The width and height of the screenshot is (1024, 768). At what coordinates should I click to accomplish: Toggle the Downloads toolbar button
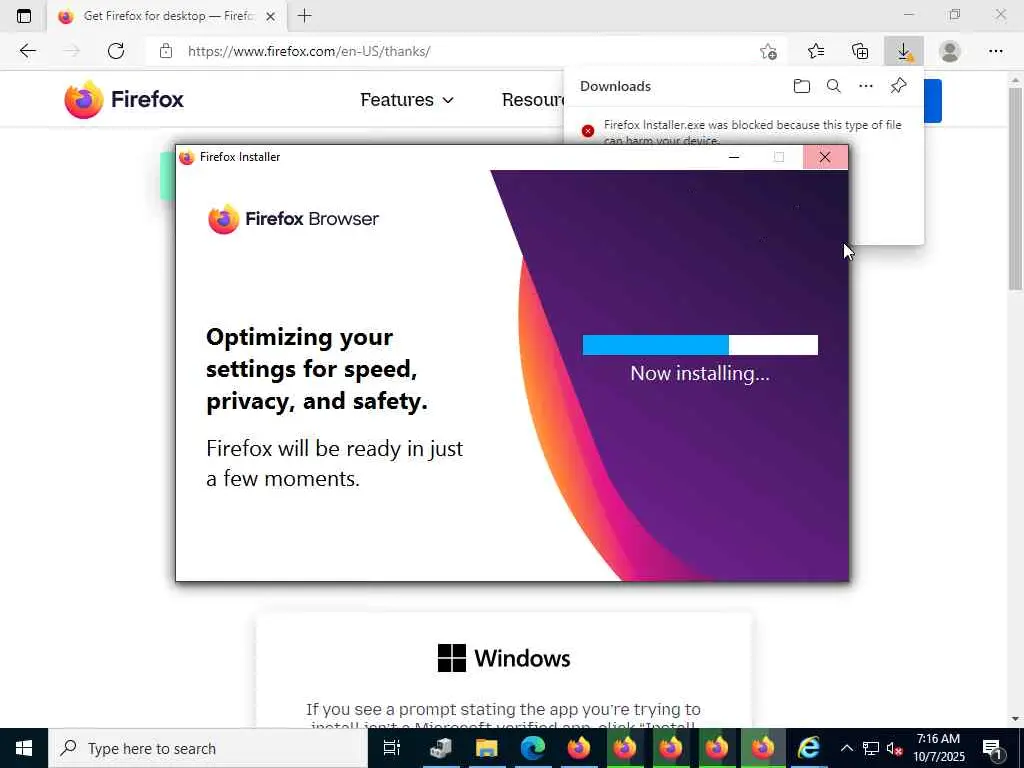[x=904, y=51]
